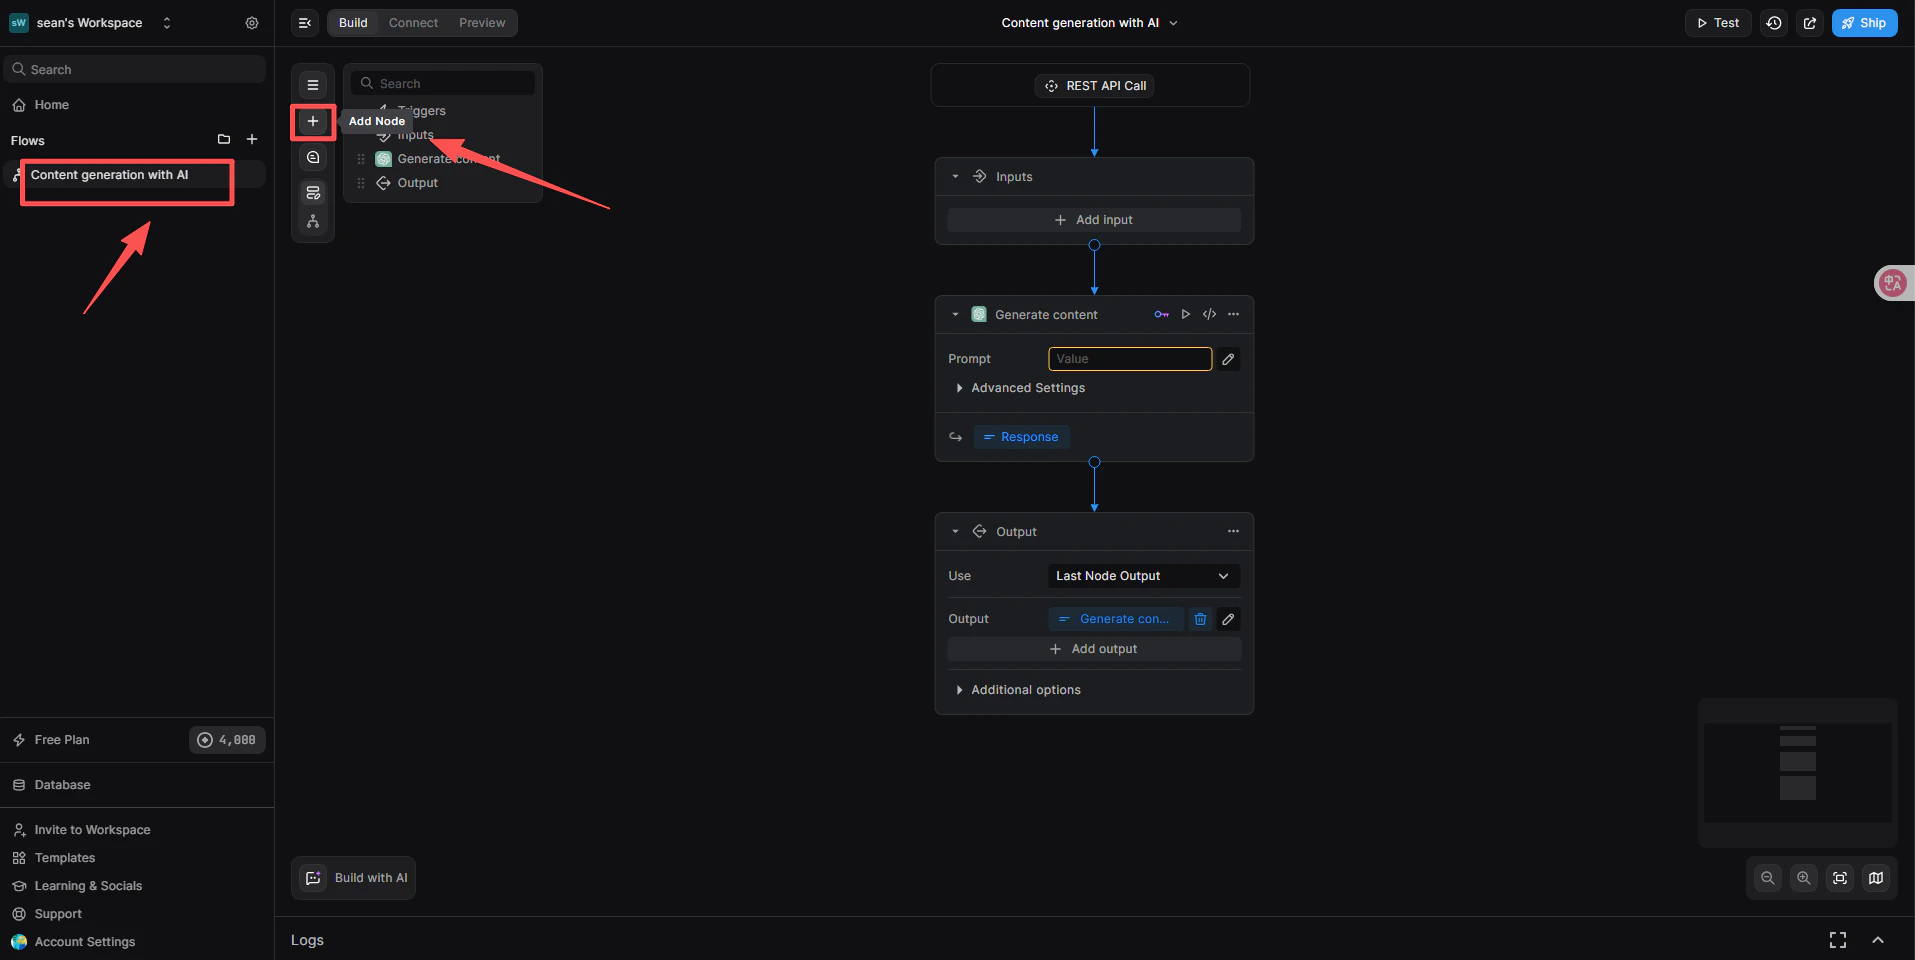Switch to the Preview tab
Image resolution: width=1915 pixels, height=960 pixels.
click(x=482, y=22)
